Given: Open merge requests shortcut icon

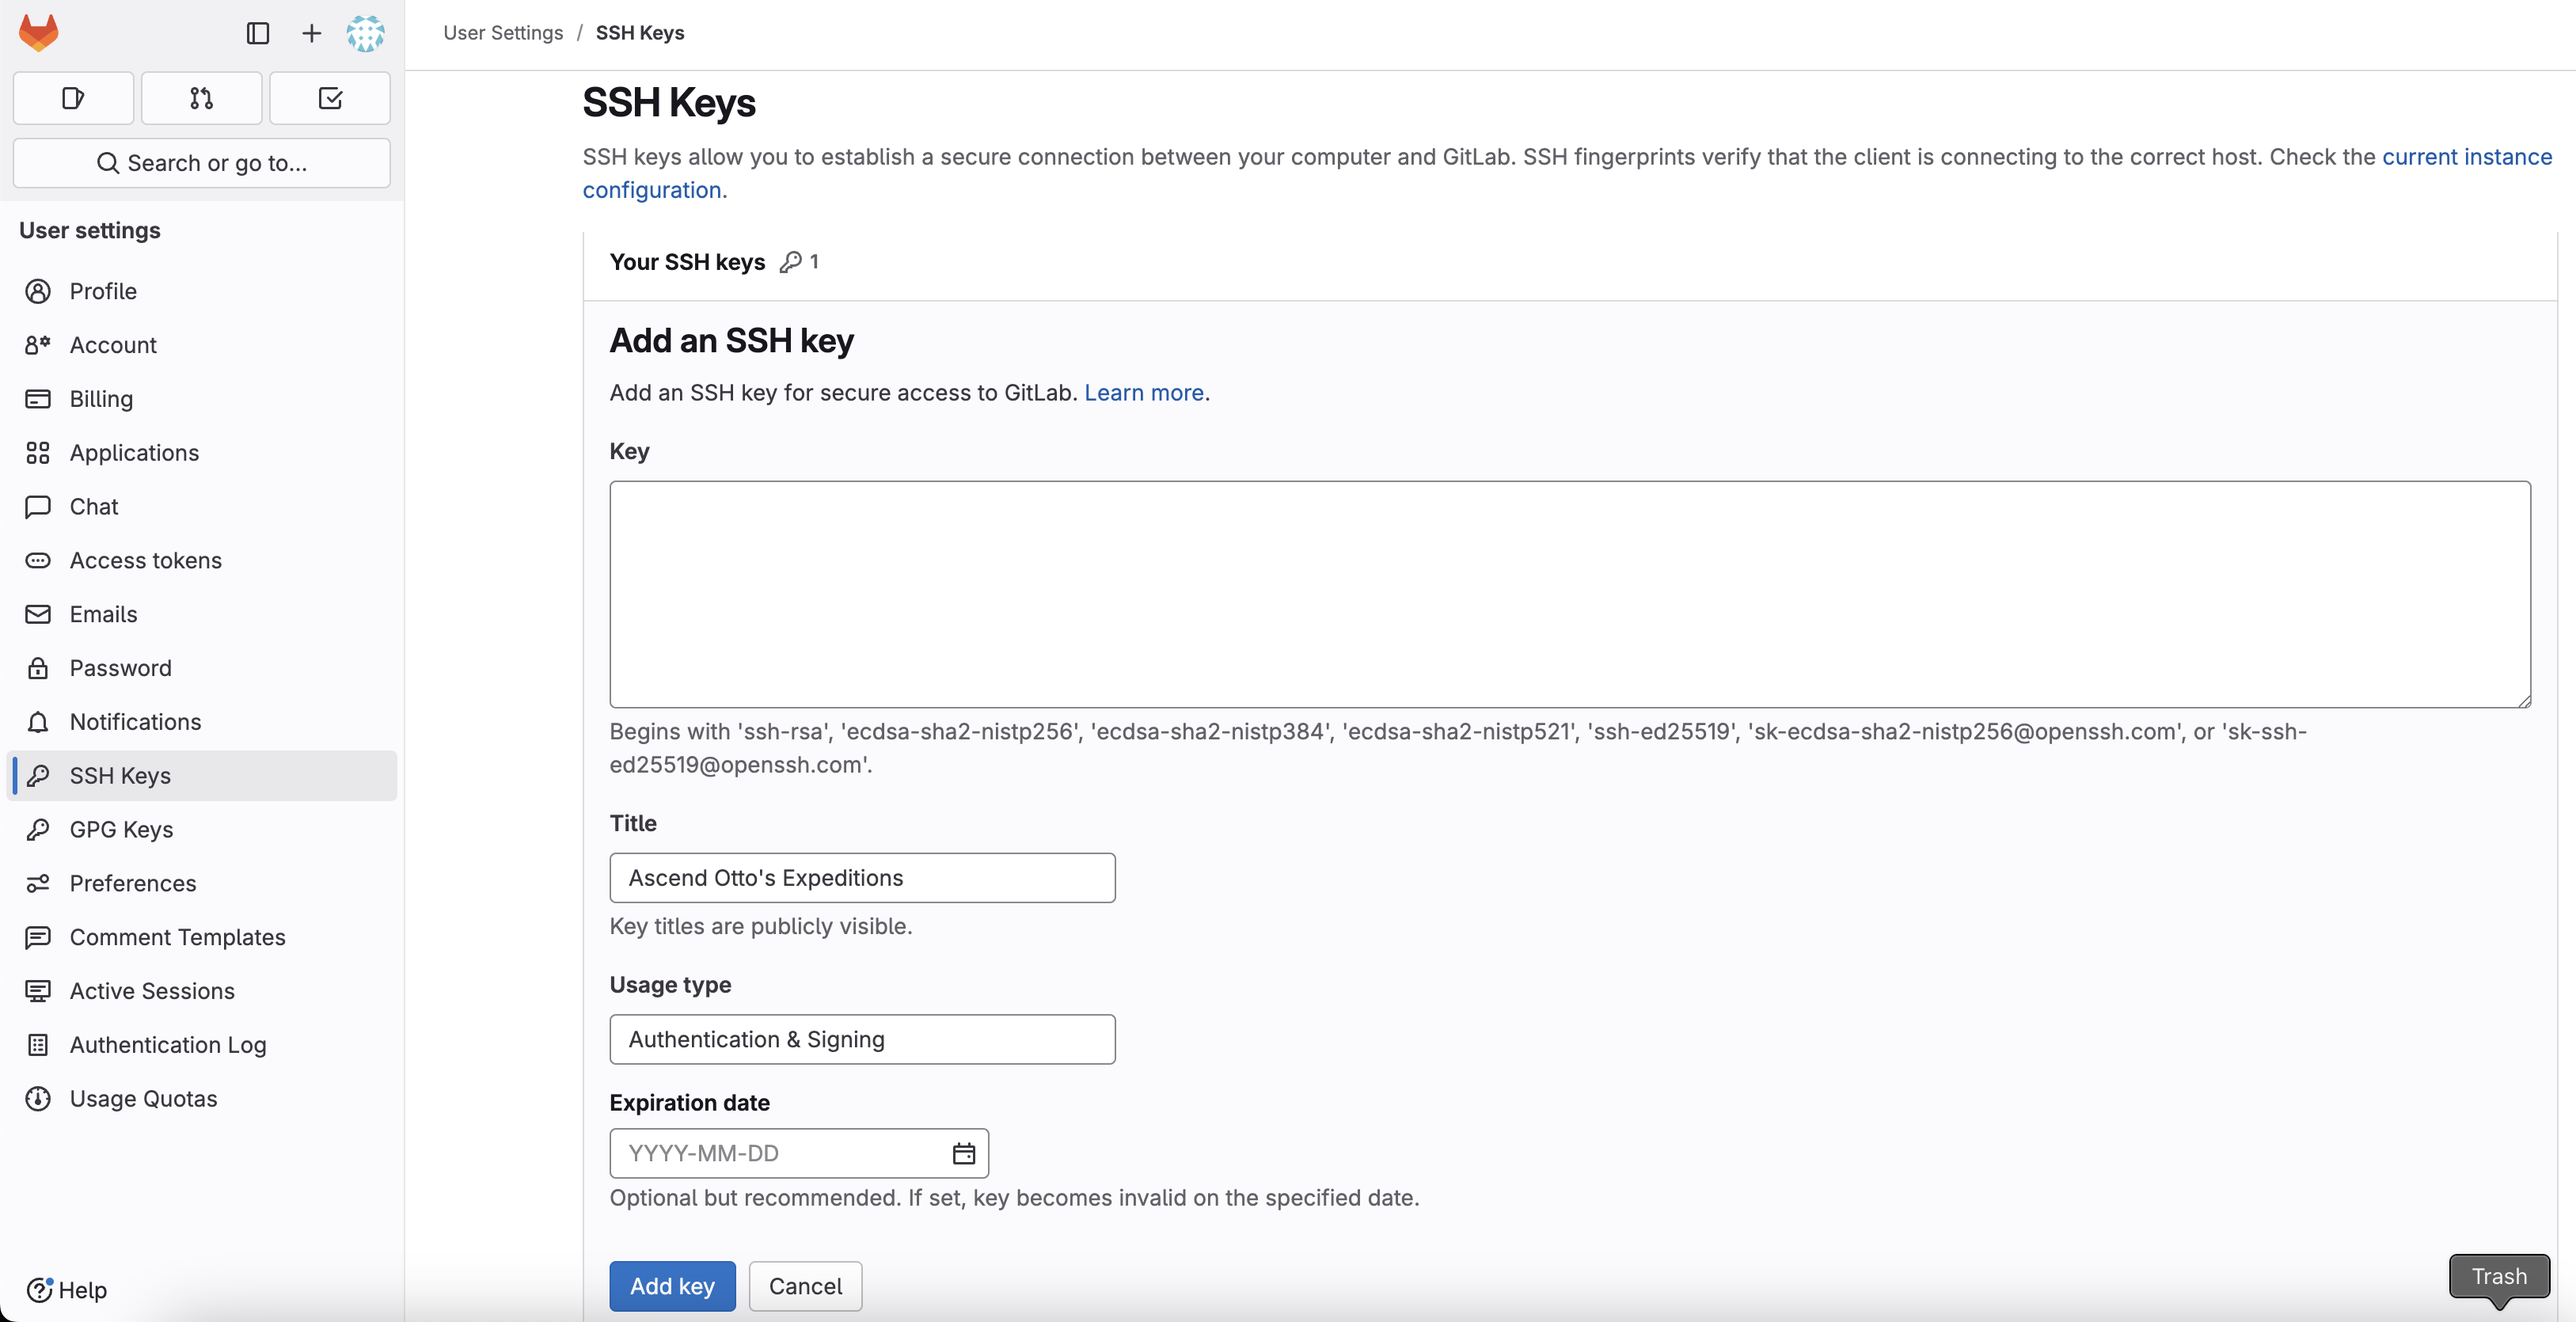Looking at the screenshot, I should 201,98.
